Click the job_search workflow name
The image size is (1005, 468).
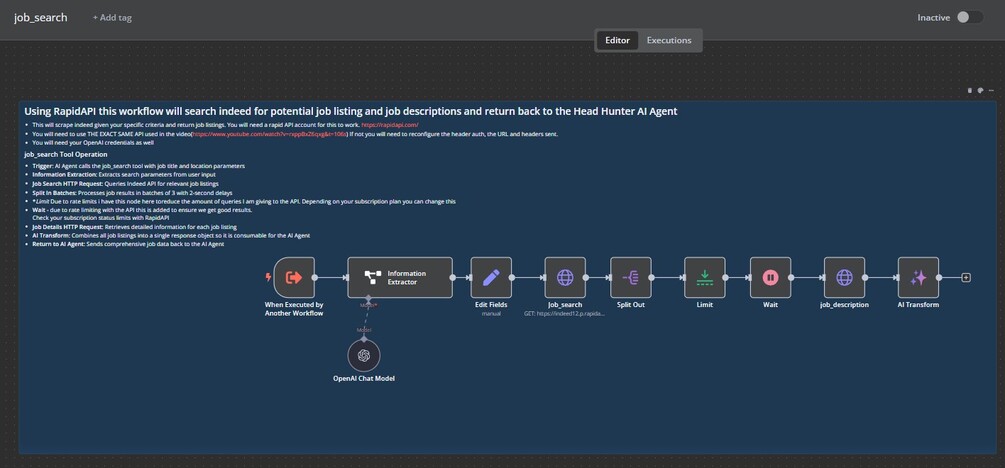point(40,17)
